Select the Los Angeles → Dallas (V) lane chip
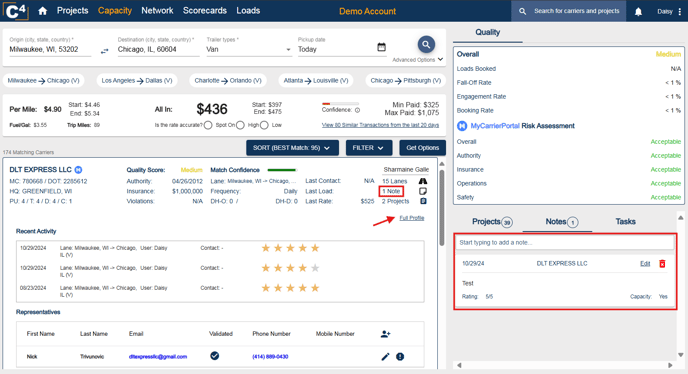The height and width of the screenshot is (374, 688). [137, 81]
